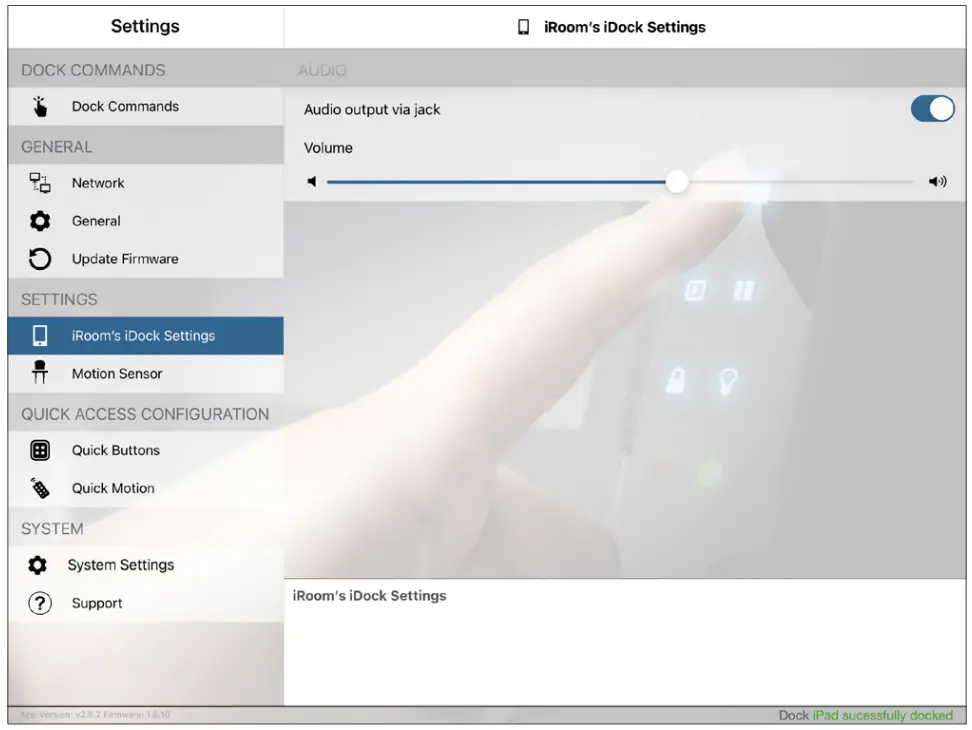Click the System Settings gear icon

(39, 564)
